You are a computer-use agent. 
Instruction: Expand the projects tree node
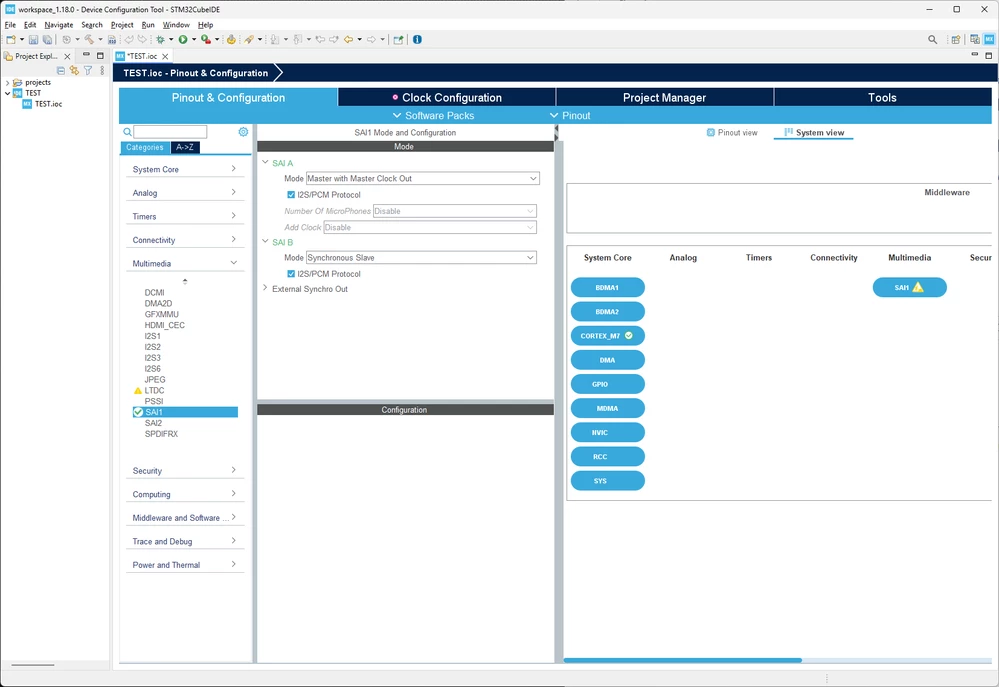7,82
